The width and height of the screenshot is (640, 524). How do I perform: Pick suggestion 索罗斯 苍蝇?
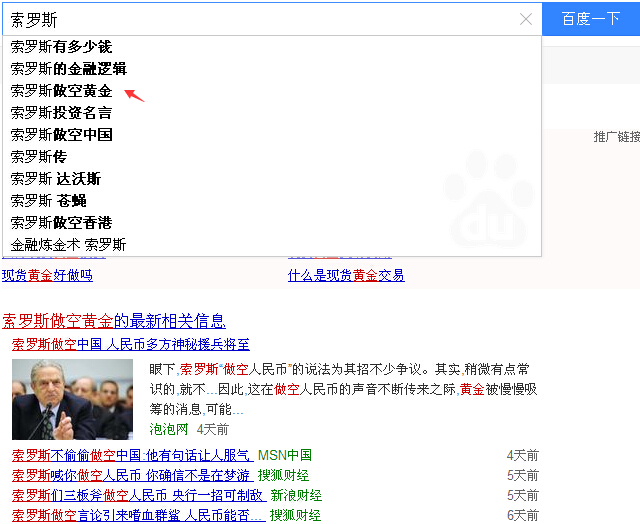tap(272, 201)
